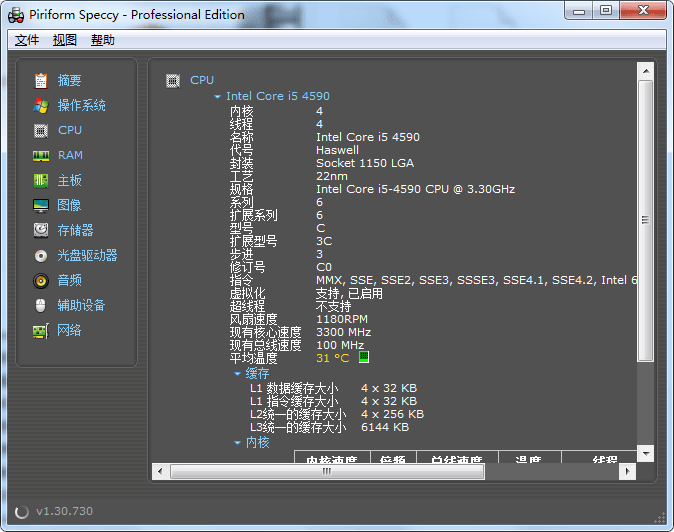This screenshot has height=532, width=674.
Task: Click the Peripherals (辅助设备) mouse icon
Action: click(41, 306)
